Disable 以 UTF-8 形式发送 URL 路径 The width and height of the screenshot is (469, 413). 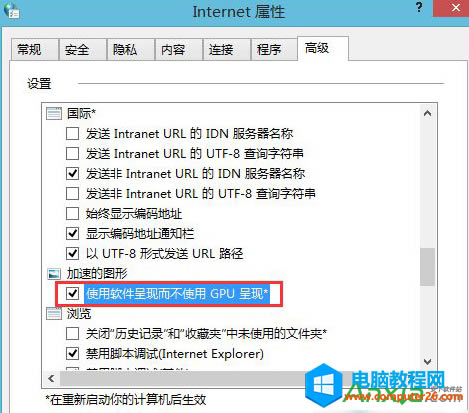[x=73, y=254]
